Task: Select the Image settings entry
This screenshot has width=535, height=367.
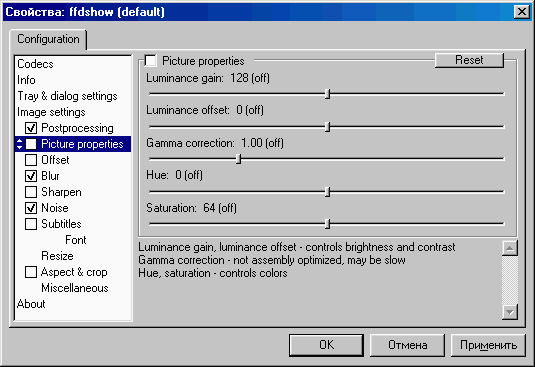Action: [51, 112]
